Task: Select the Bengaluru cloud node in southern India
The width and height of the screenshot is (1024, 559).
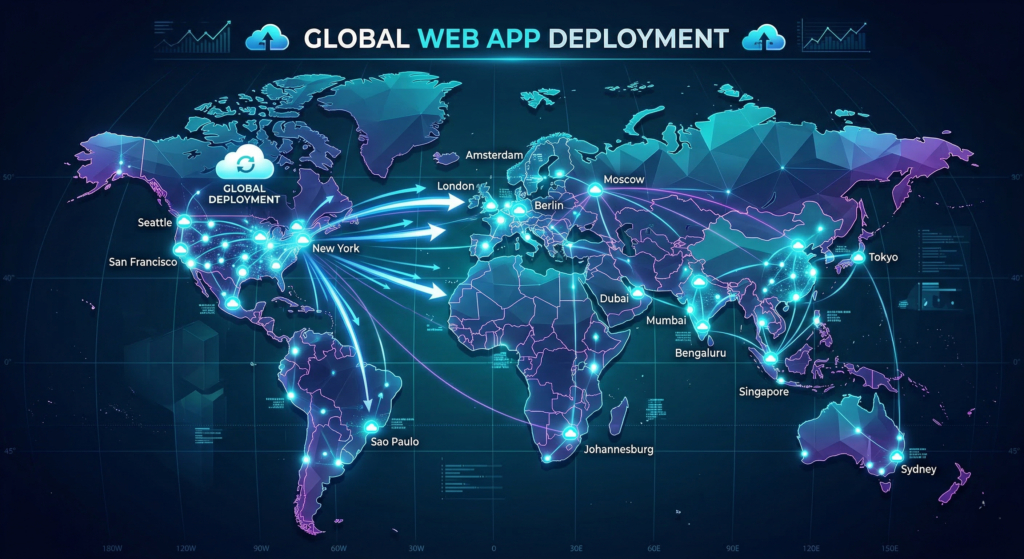Action: click(x=703, y=326)
